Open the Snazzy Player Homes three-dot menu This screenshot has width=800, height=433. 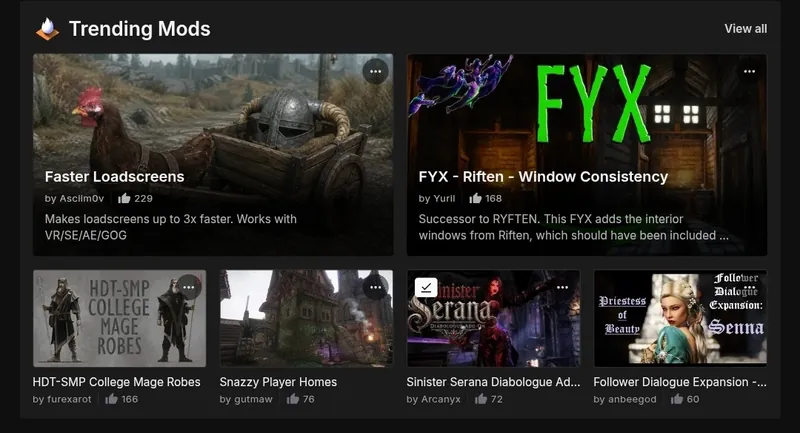376,288
